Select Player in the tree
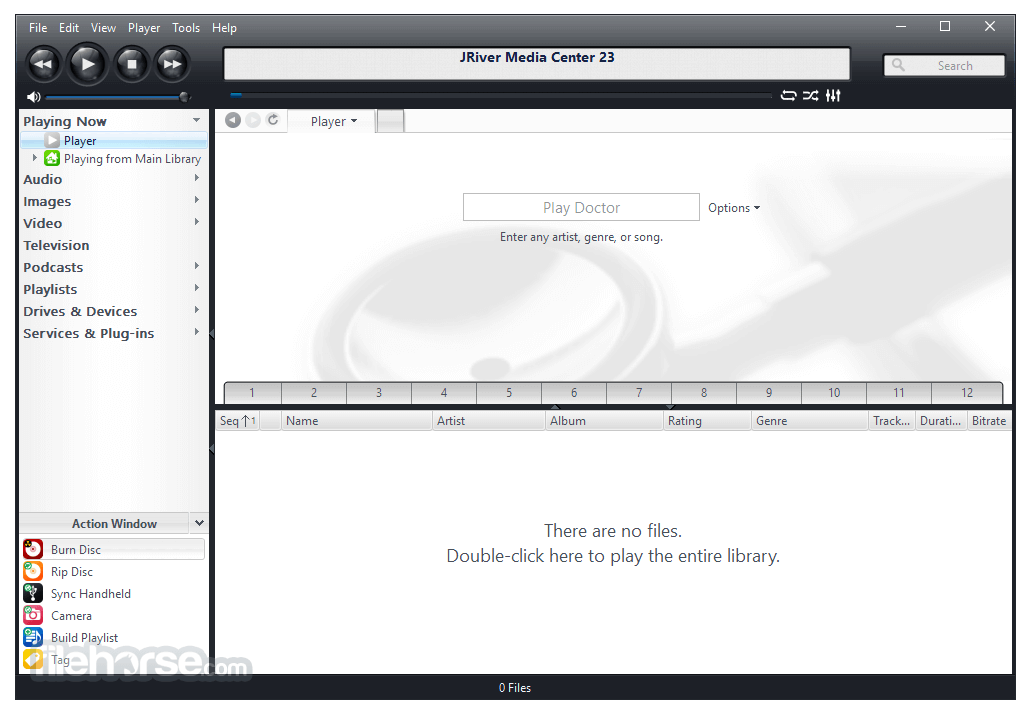The image size is (1031, 712). 114,141
